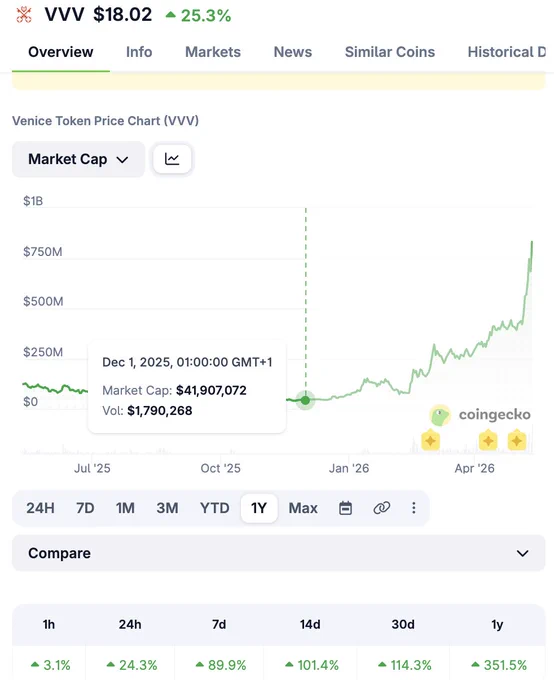Click the middle yellow star event marker
The width and height of the screenshot is (554, 680).
pos(488,441)
